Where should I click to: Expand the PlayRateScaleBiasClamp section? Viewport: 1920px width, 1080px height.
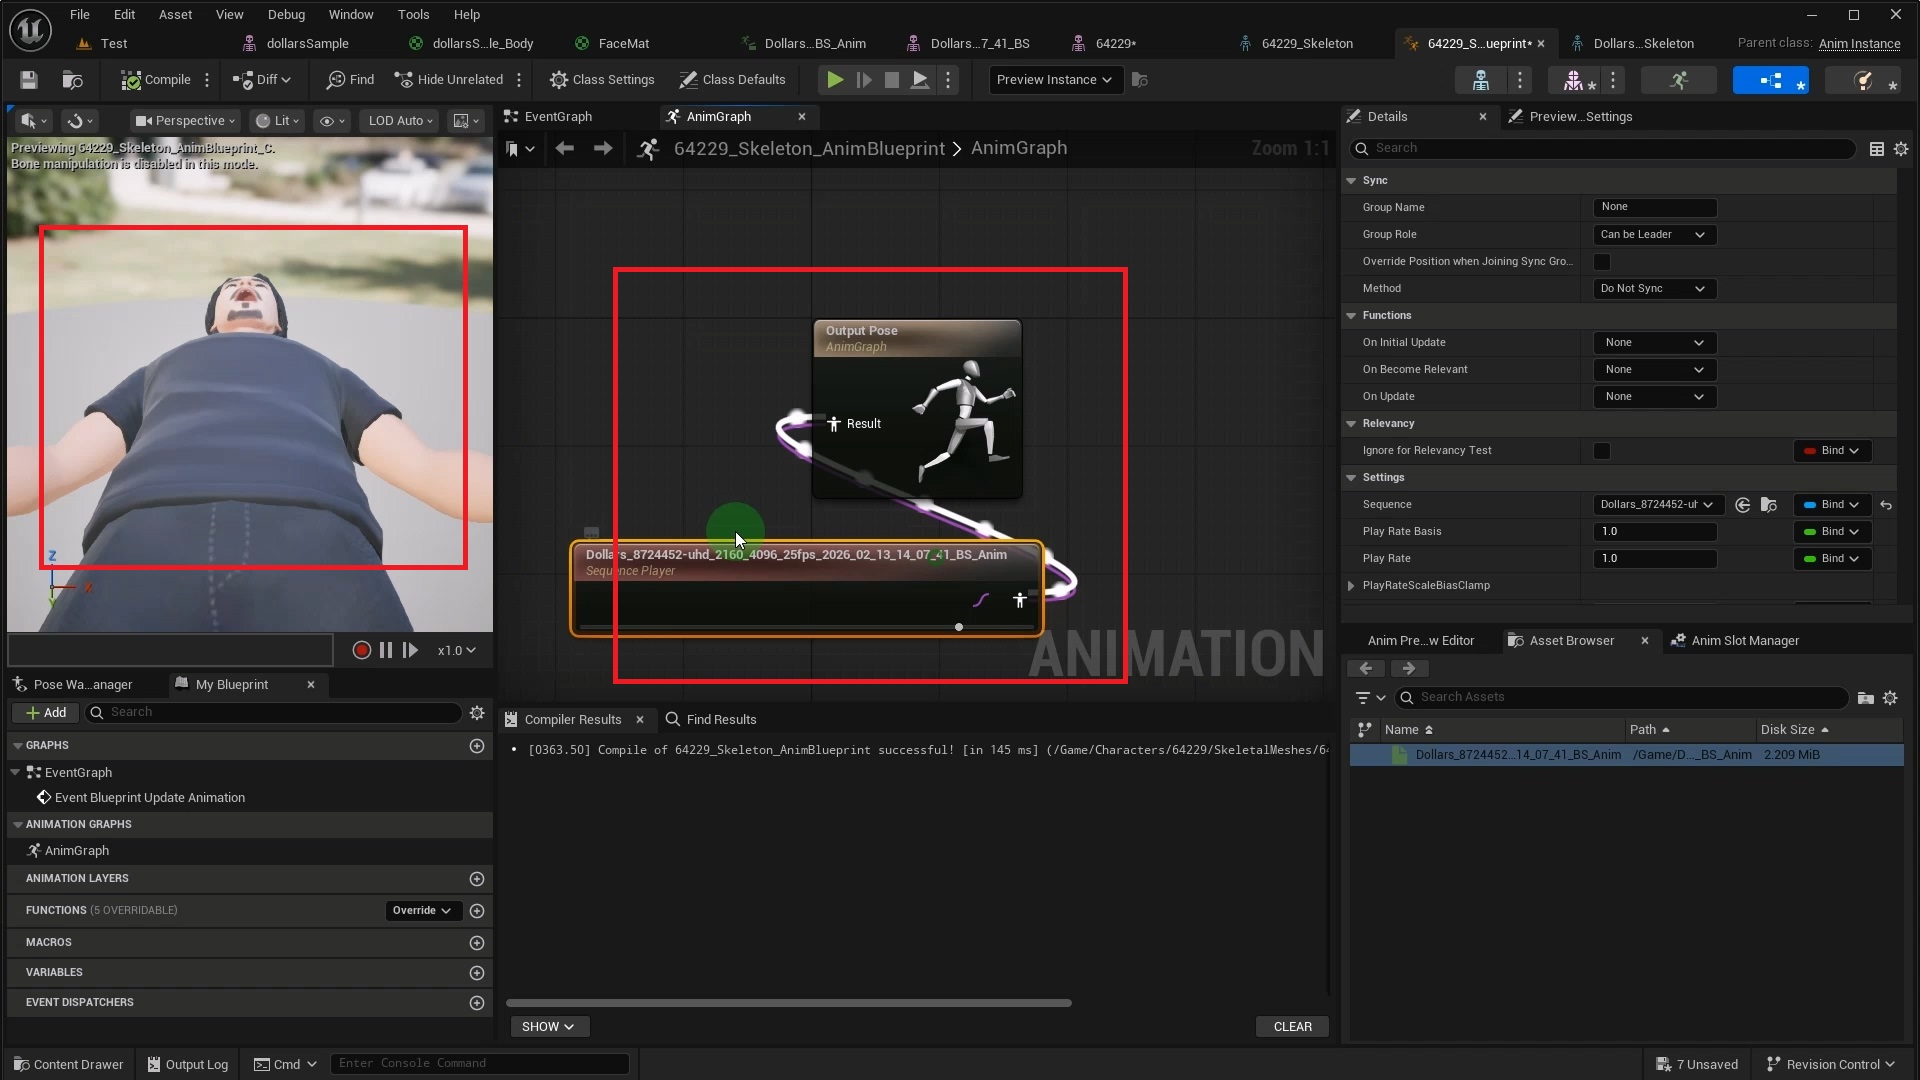coord(1350,586)
